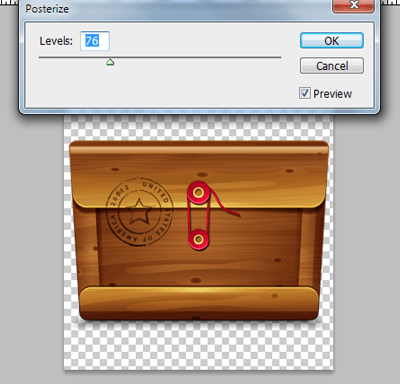Toggle the Preview checkbox
The image size is (400, 384).
305,93
